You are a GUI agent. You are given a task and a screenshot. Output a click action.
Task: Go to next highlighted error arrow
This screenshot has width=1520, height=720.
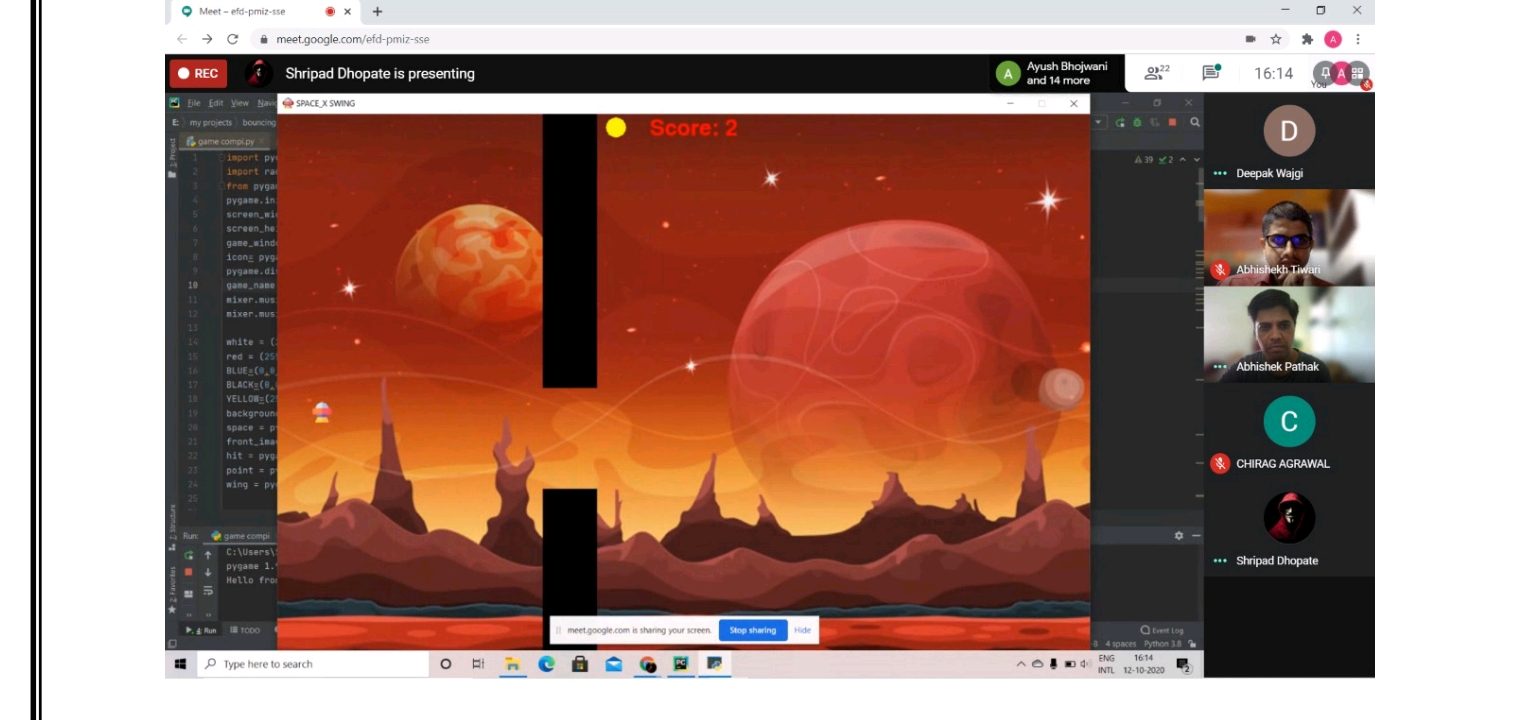[x=1196, y=160]
